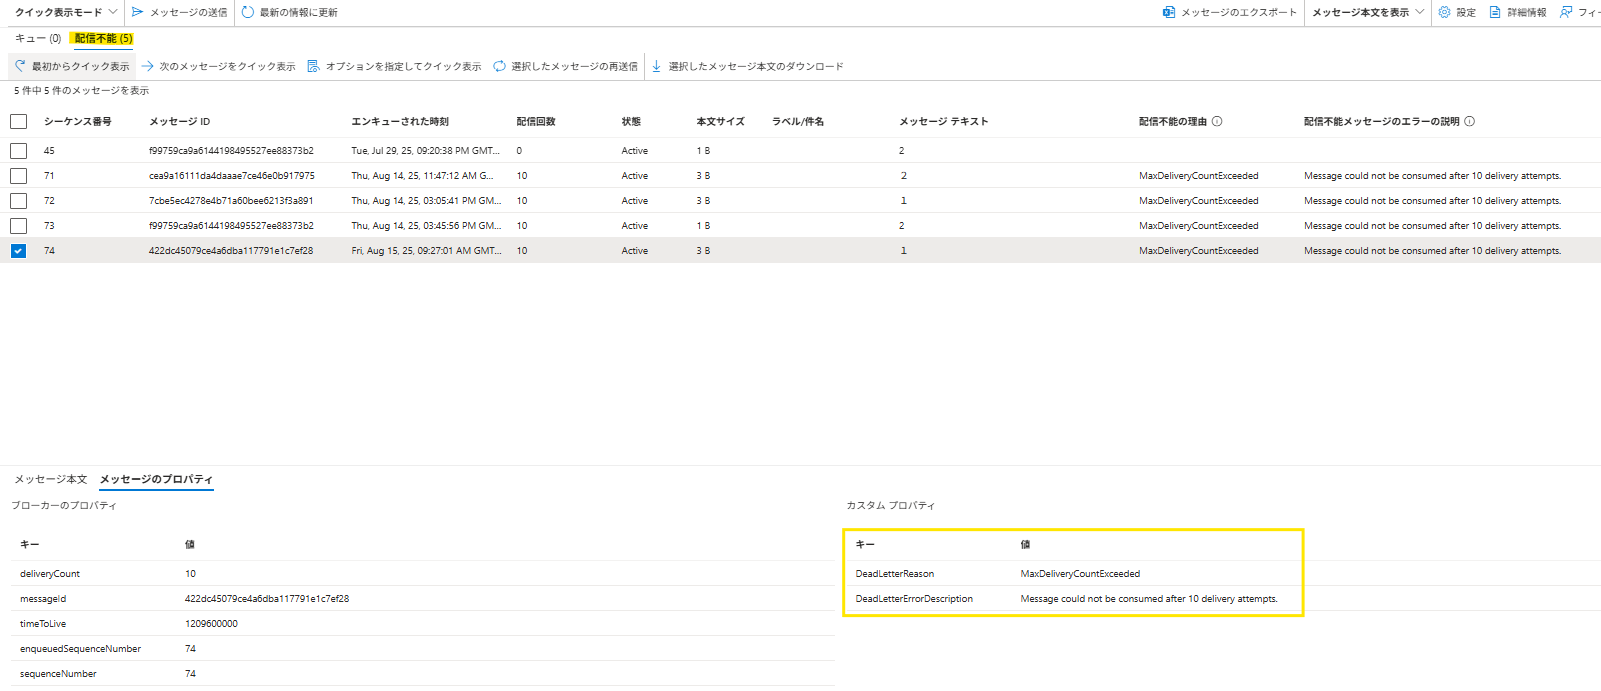Click info icon next to 配信不能の理由
This screenshot has width=1601, height=691.
point(1217,121)
